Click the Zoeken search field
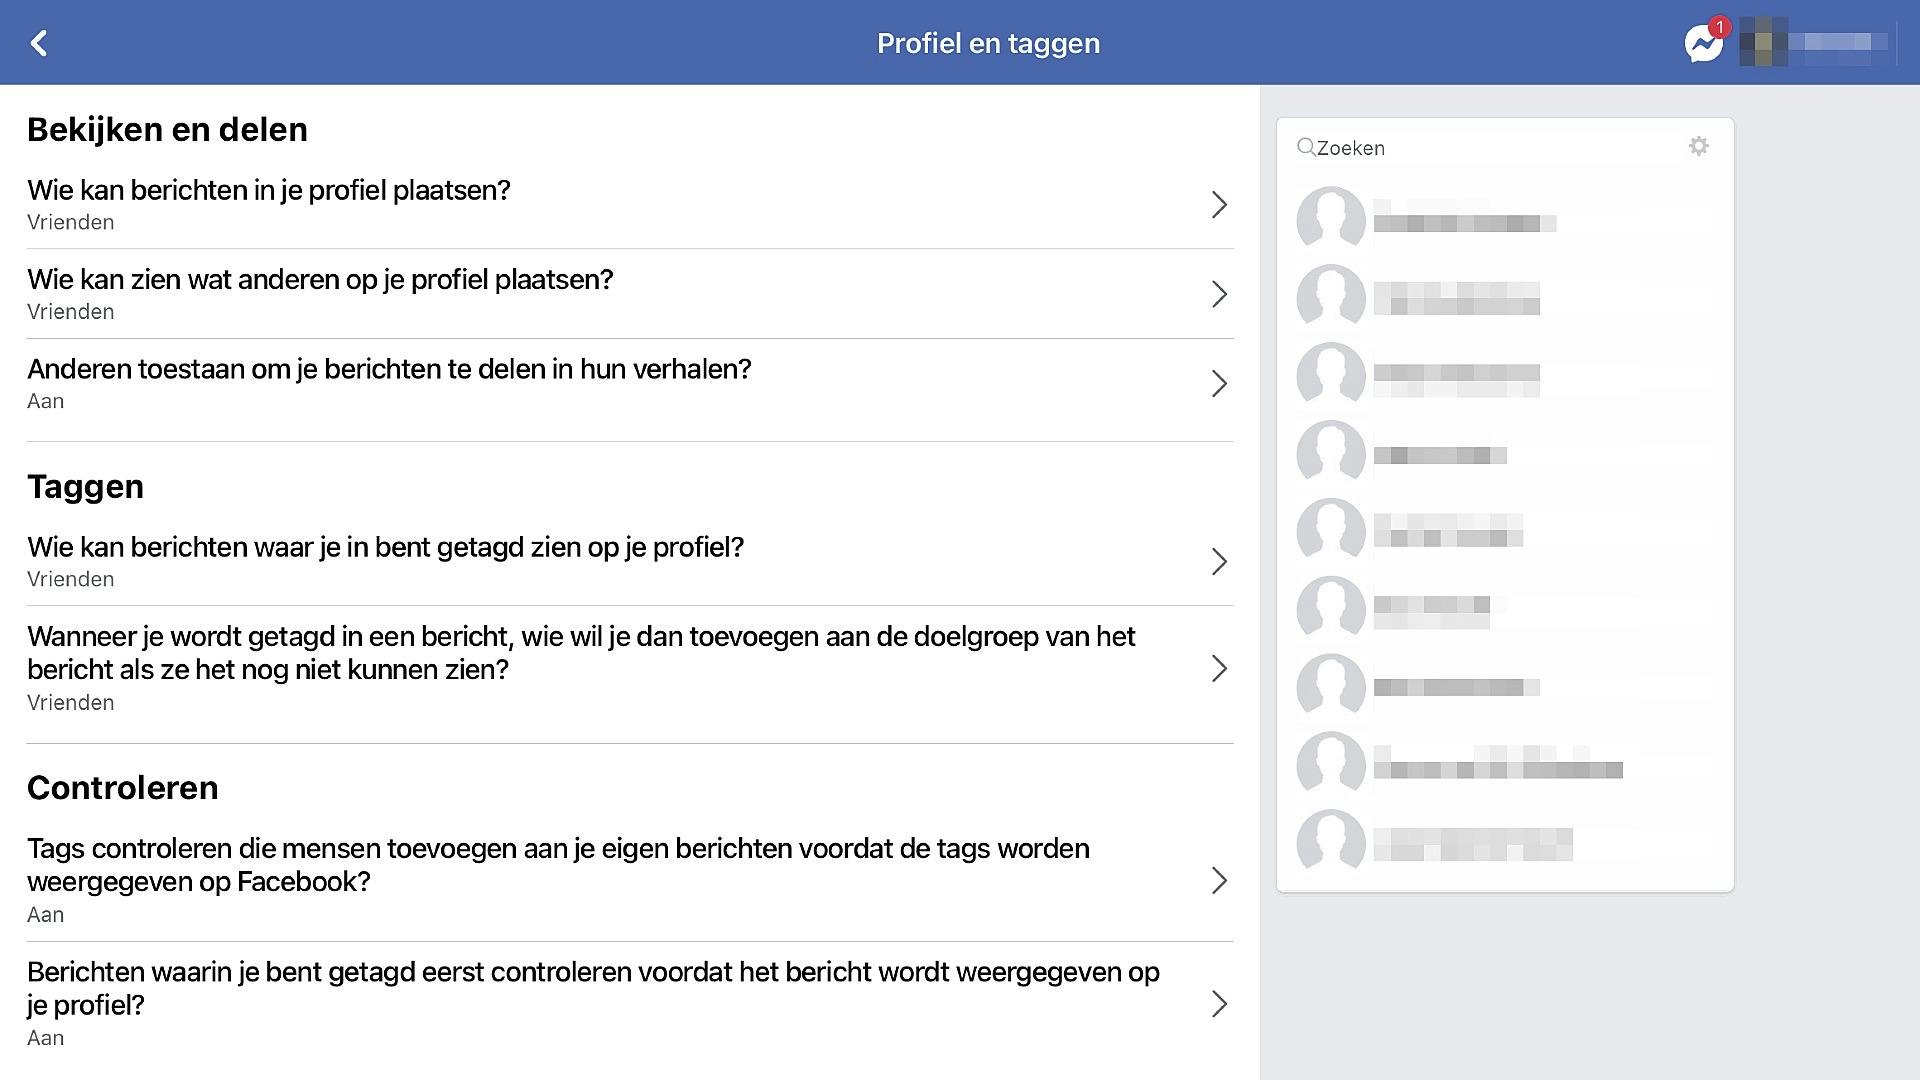 [1490, 148]
